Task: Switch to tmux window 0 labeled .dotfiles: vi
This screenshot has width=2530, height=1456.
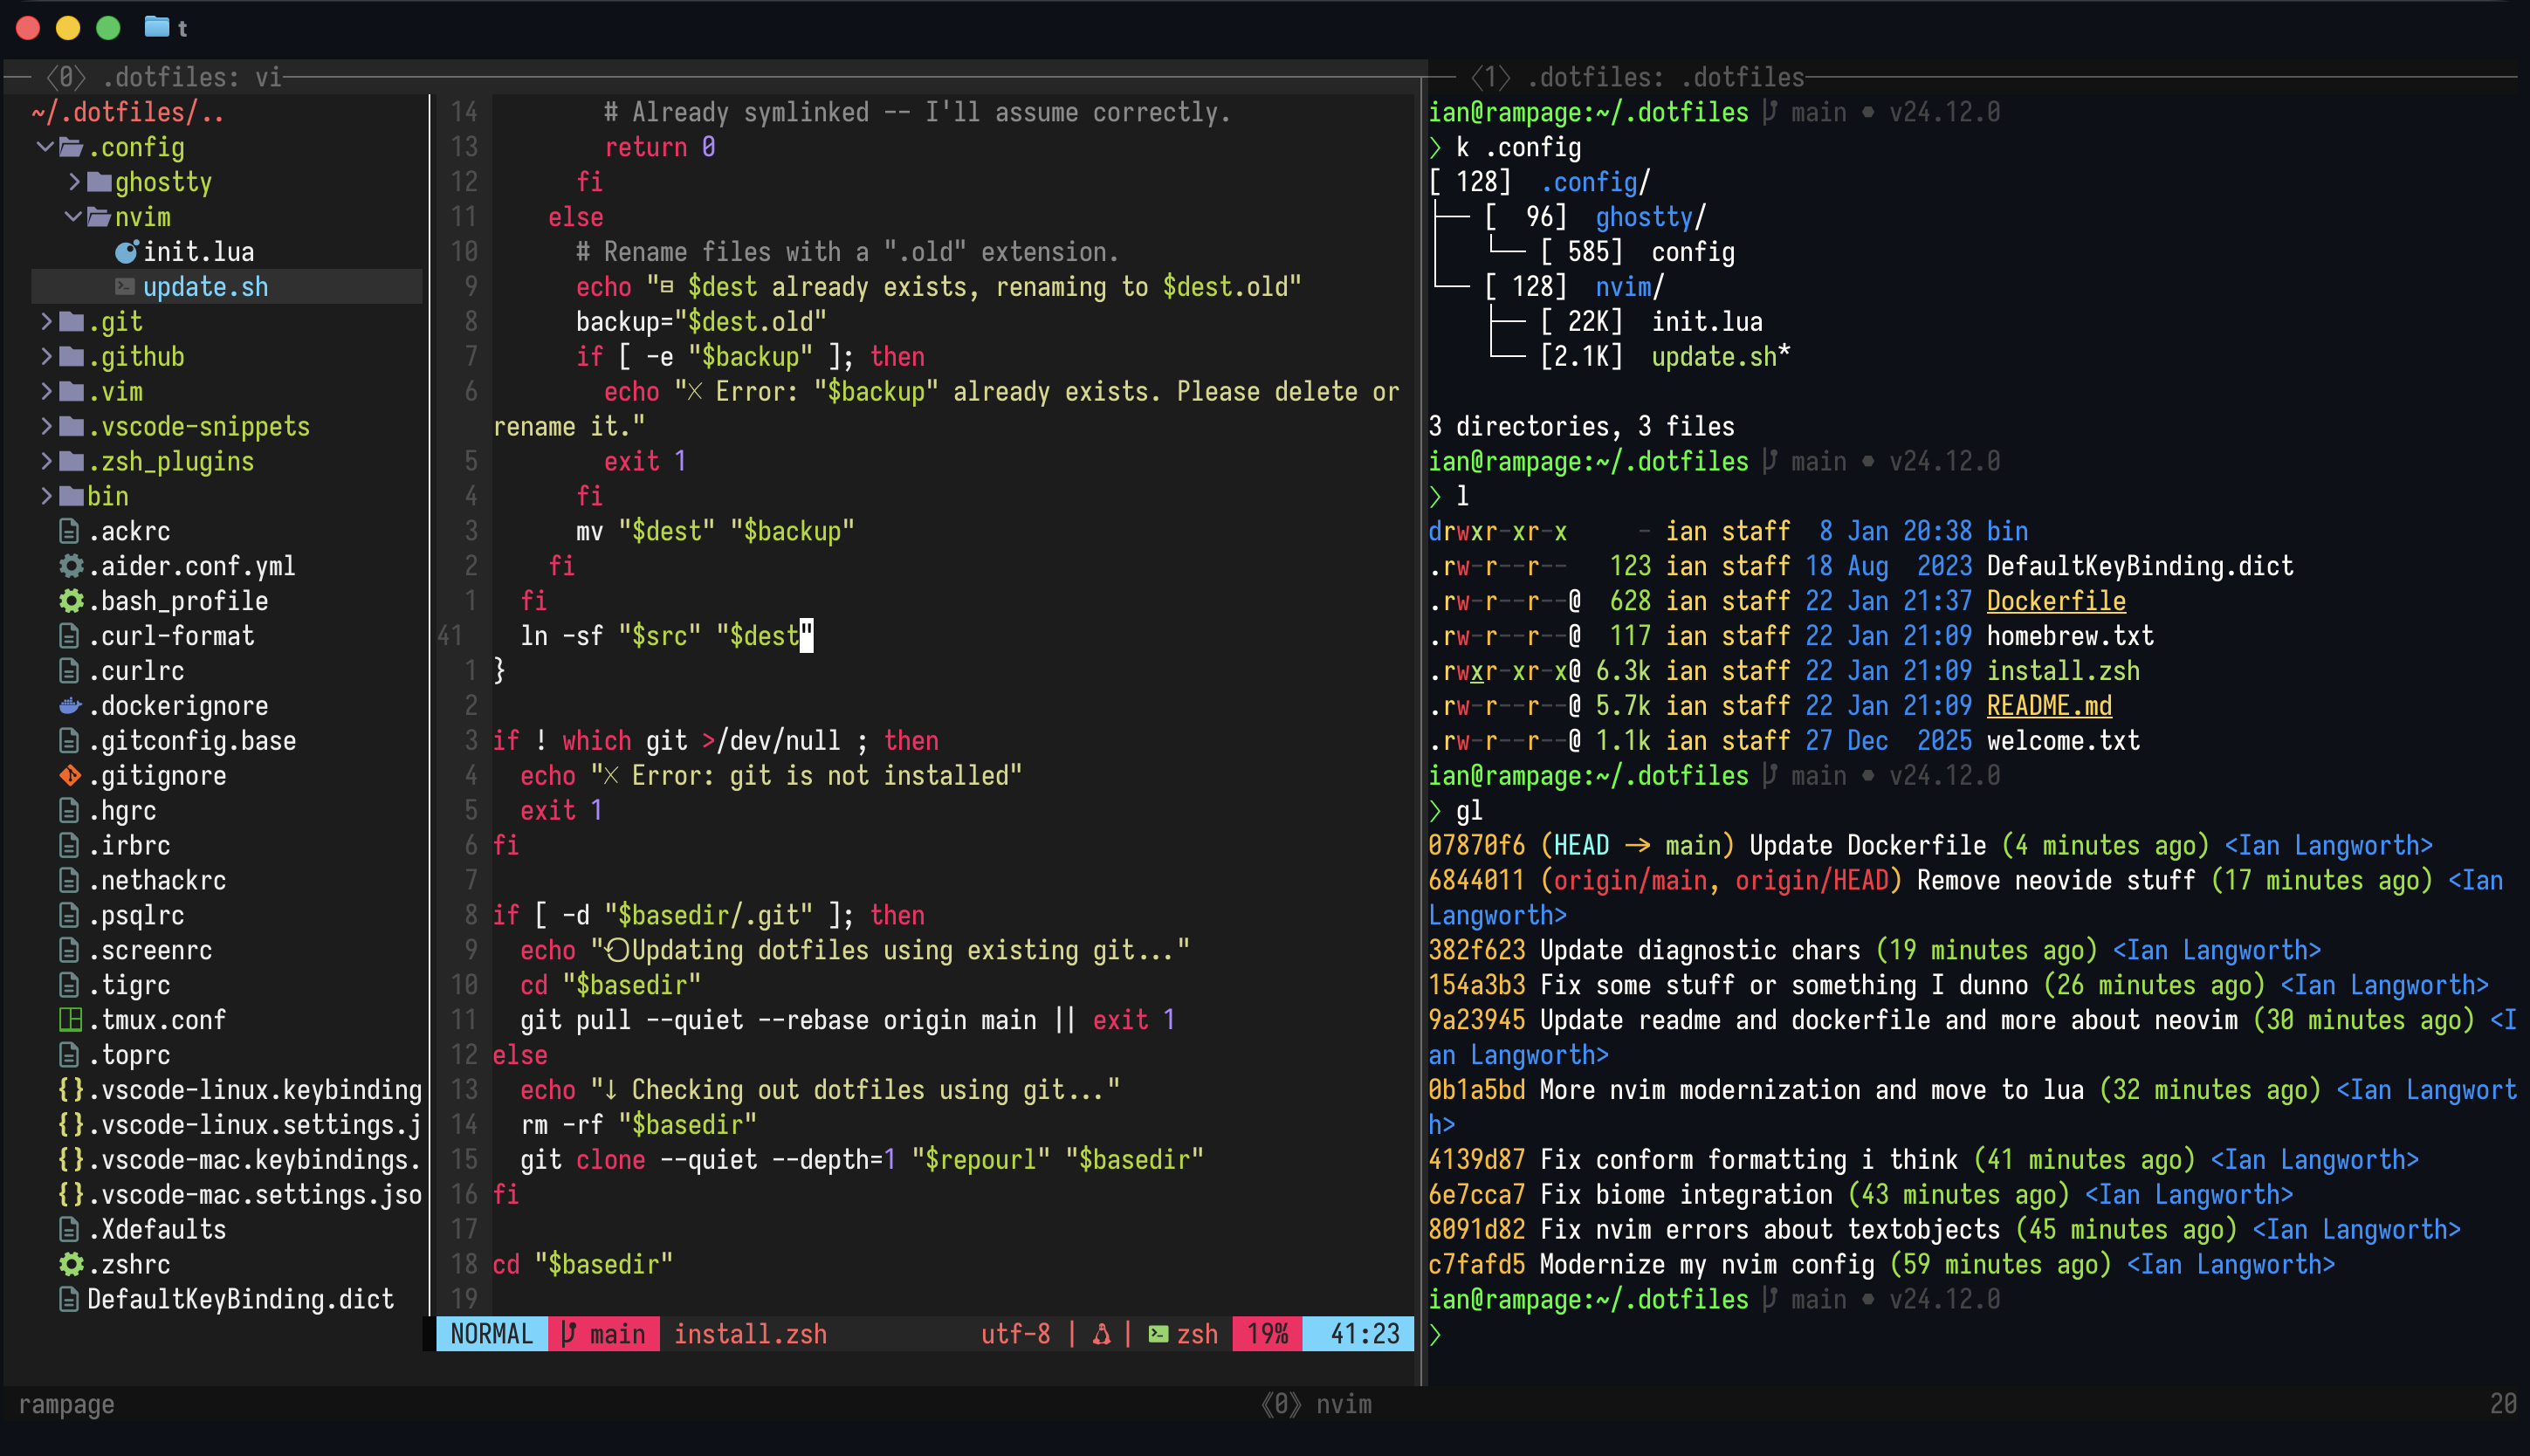Action: click(x=190, y=77)
